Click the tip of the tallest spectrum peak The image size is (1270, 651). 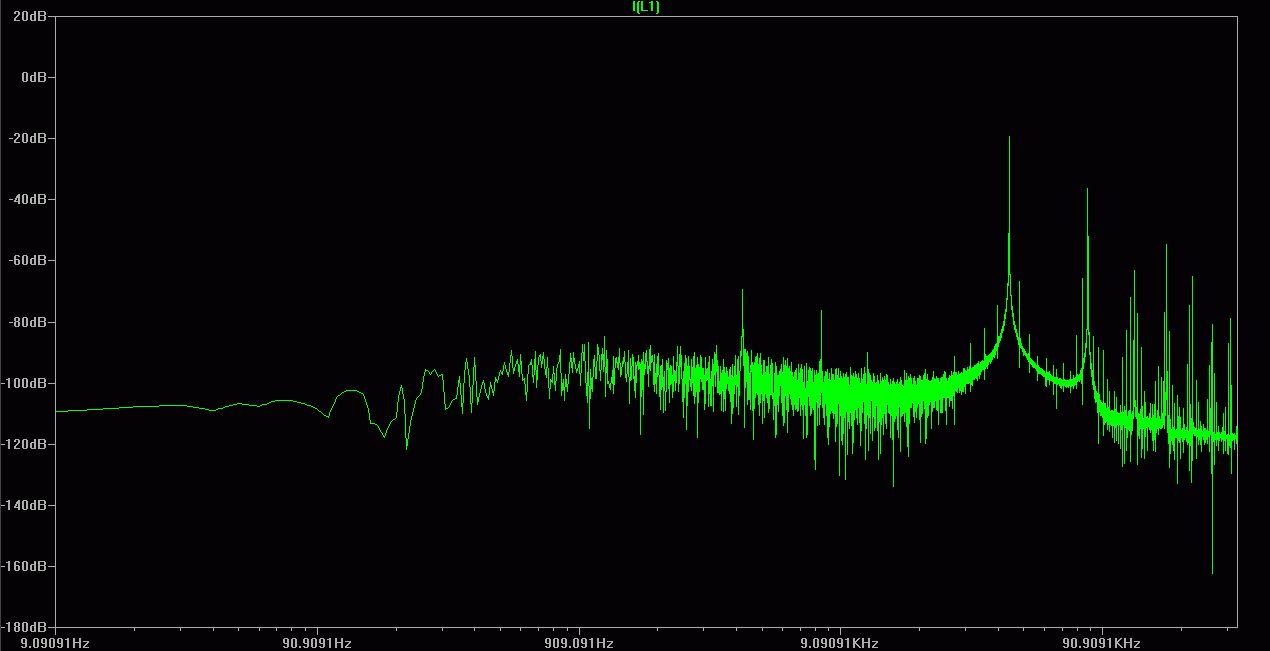(1009, 137)
